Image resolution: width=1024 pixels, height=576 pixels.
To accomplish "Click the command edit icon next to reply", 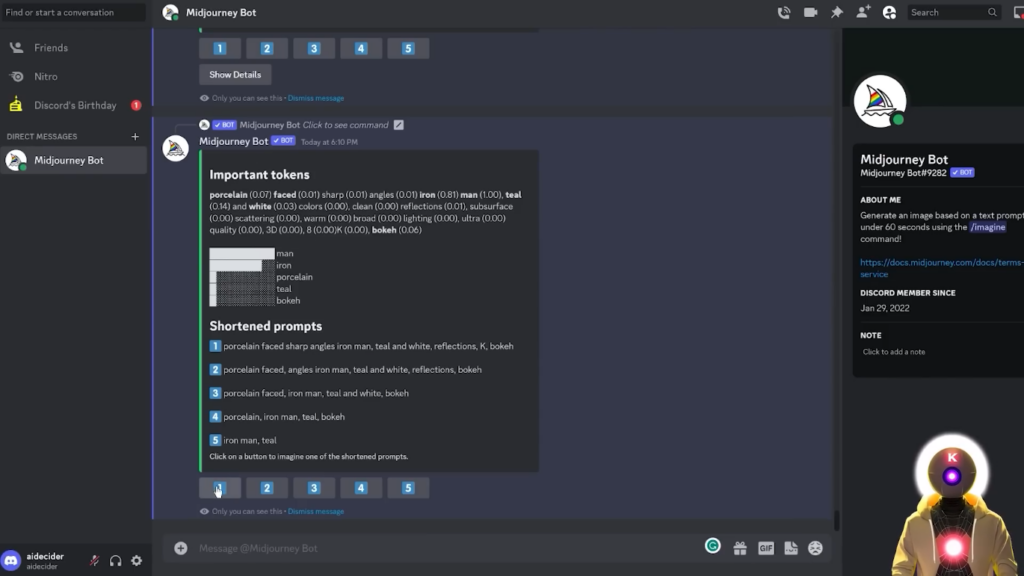I will [x=398, y=125].
